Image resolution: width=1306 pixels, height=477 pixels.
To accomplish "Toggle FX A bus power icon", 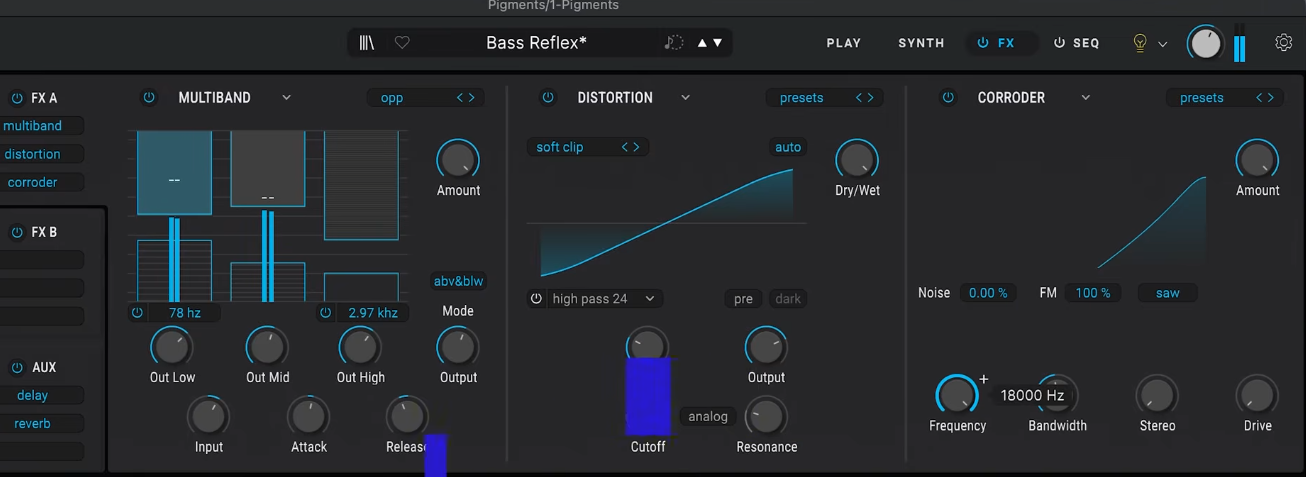I will click(x=17, y=98).
